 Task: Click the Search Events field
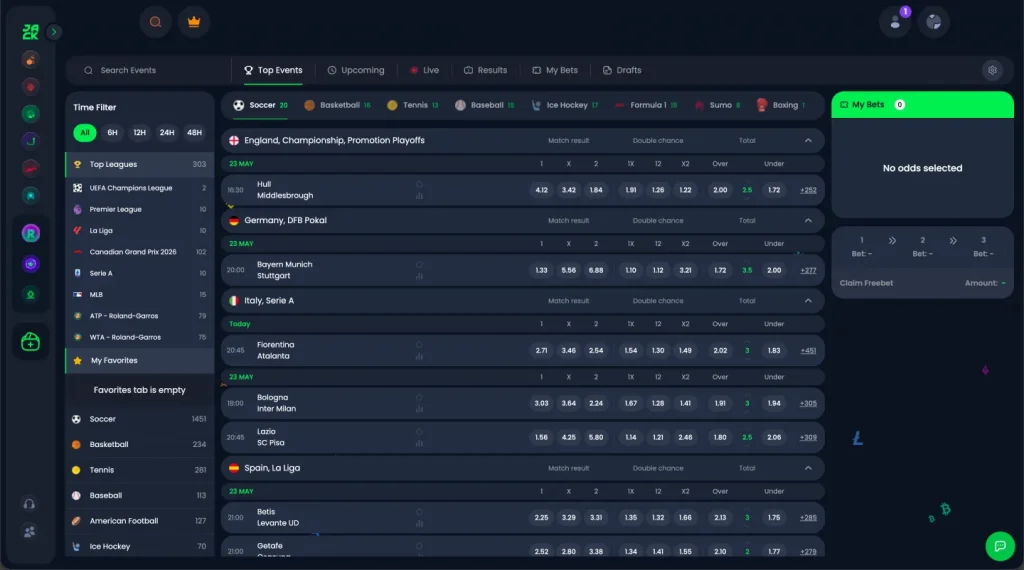(x=149, y=71)
